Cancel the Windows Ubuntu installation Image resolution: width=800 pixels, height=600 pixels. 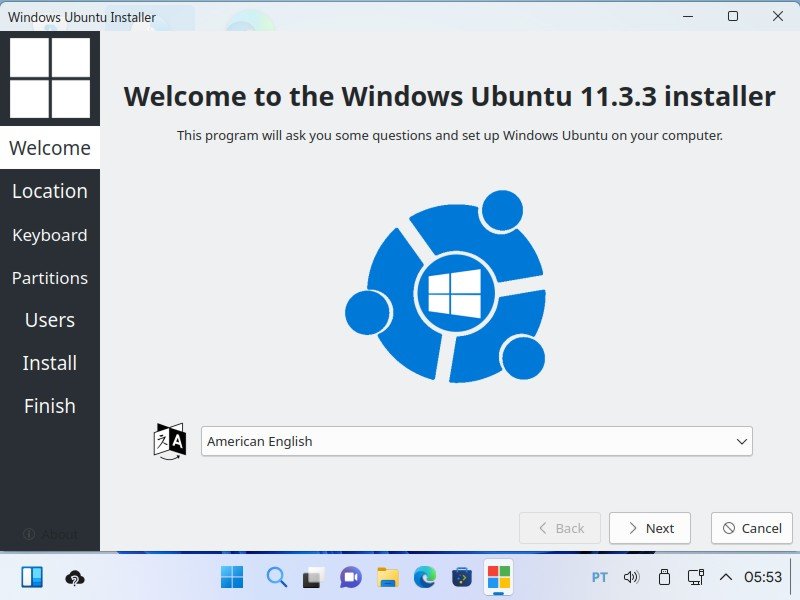pos(751,528)
